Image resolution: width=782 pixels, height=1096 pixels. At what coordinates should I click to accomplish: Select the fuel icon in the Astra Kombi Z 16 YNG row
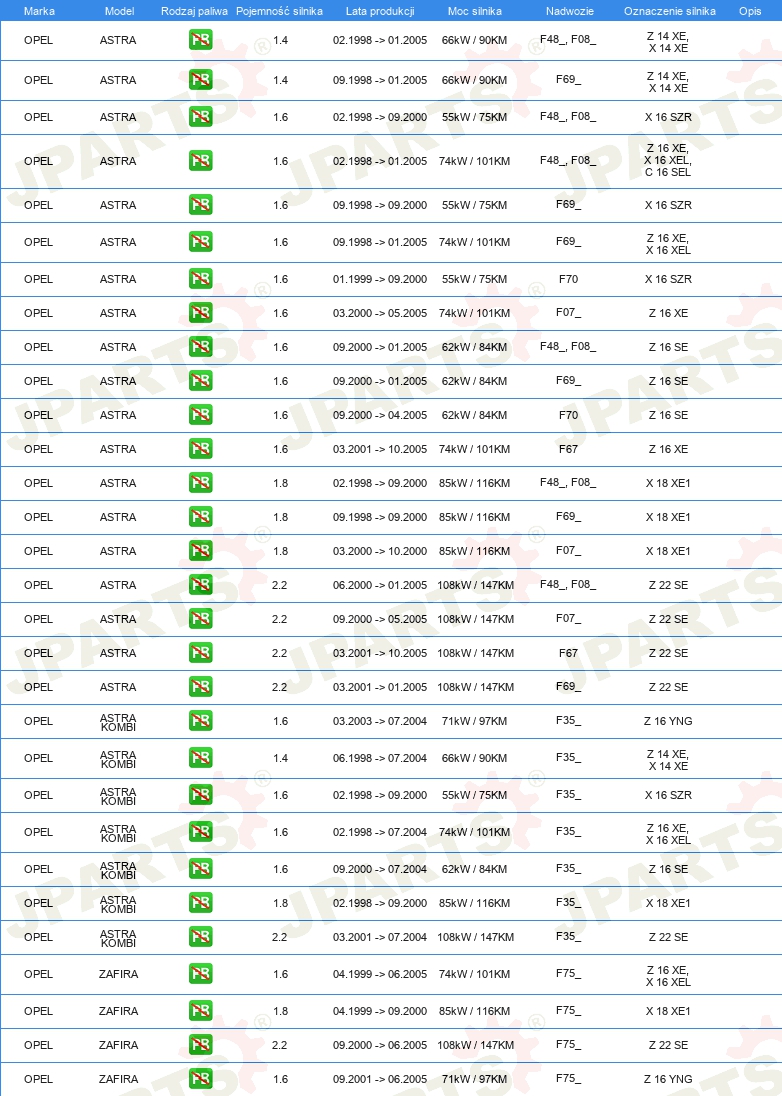[x=201, y=721]
